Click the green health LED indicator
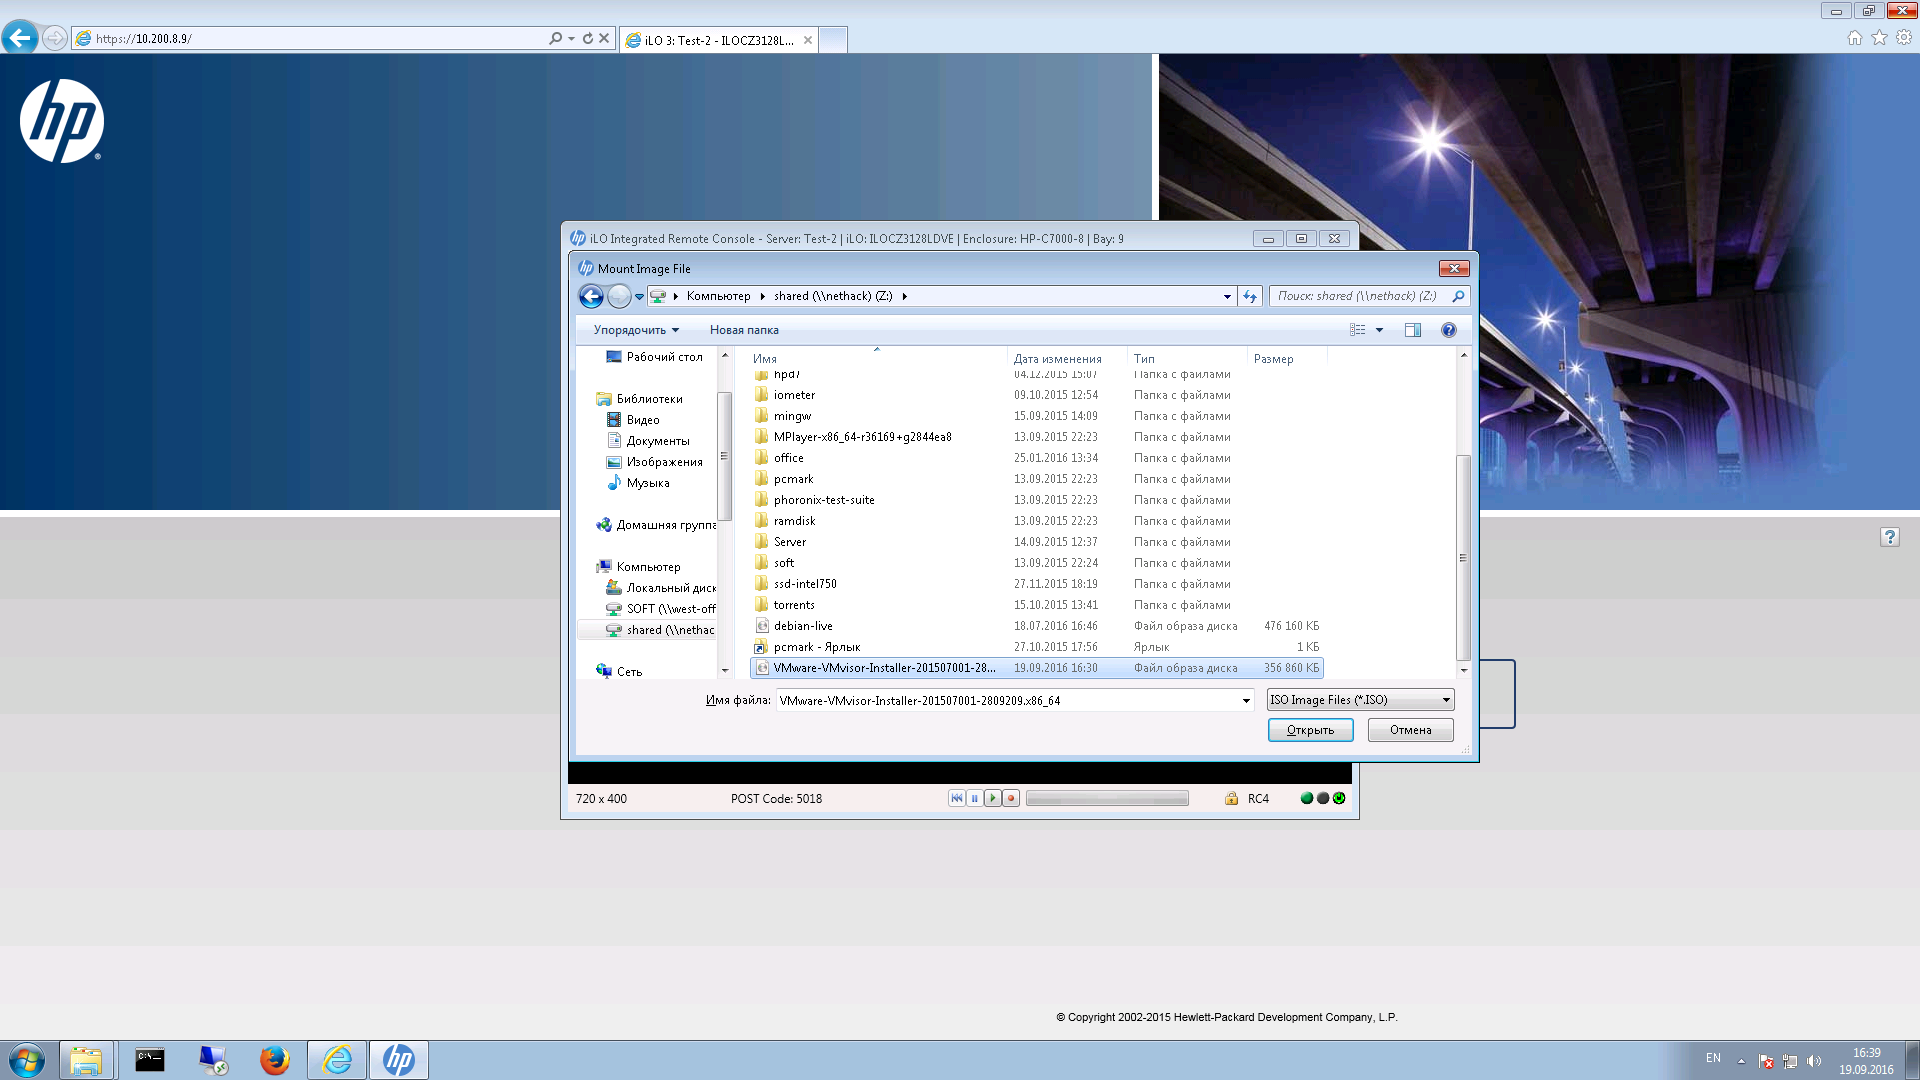Image resolution: width=1920 pixels, height=1080 pixels. (x=1306, y=798)
